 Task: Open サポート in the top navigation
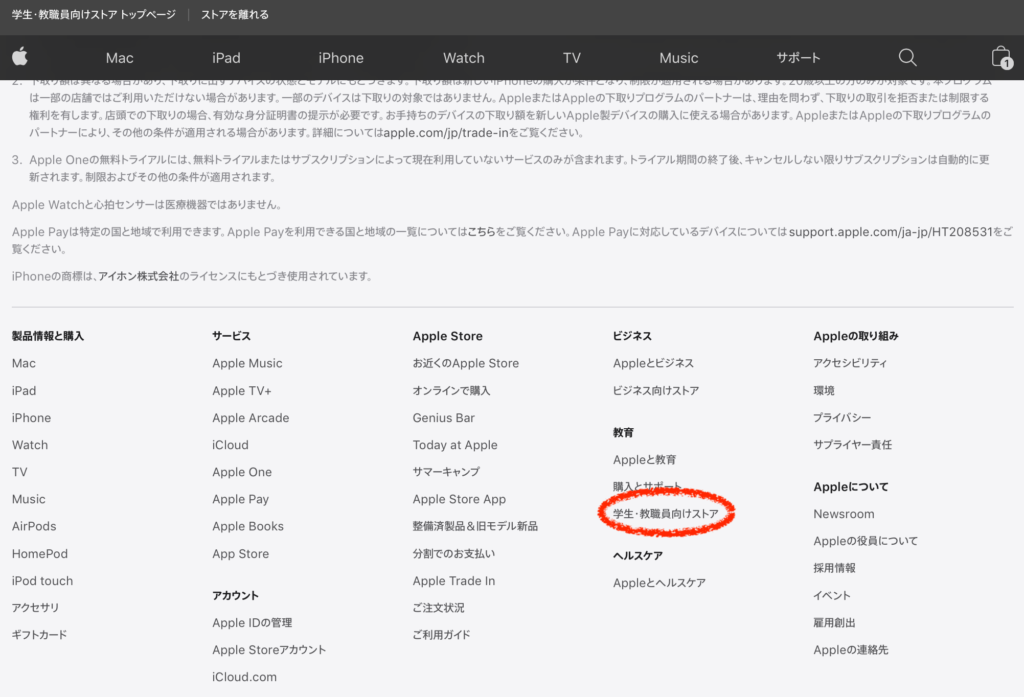coord(798,58)
